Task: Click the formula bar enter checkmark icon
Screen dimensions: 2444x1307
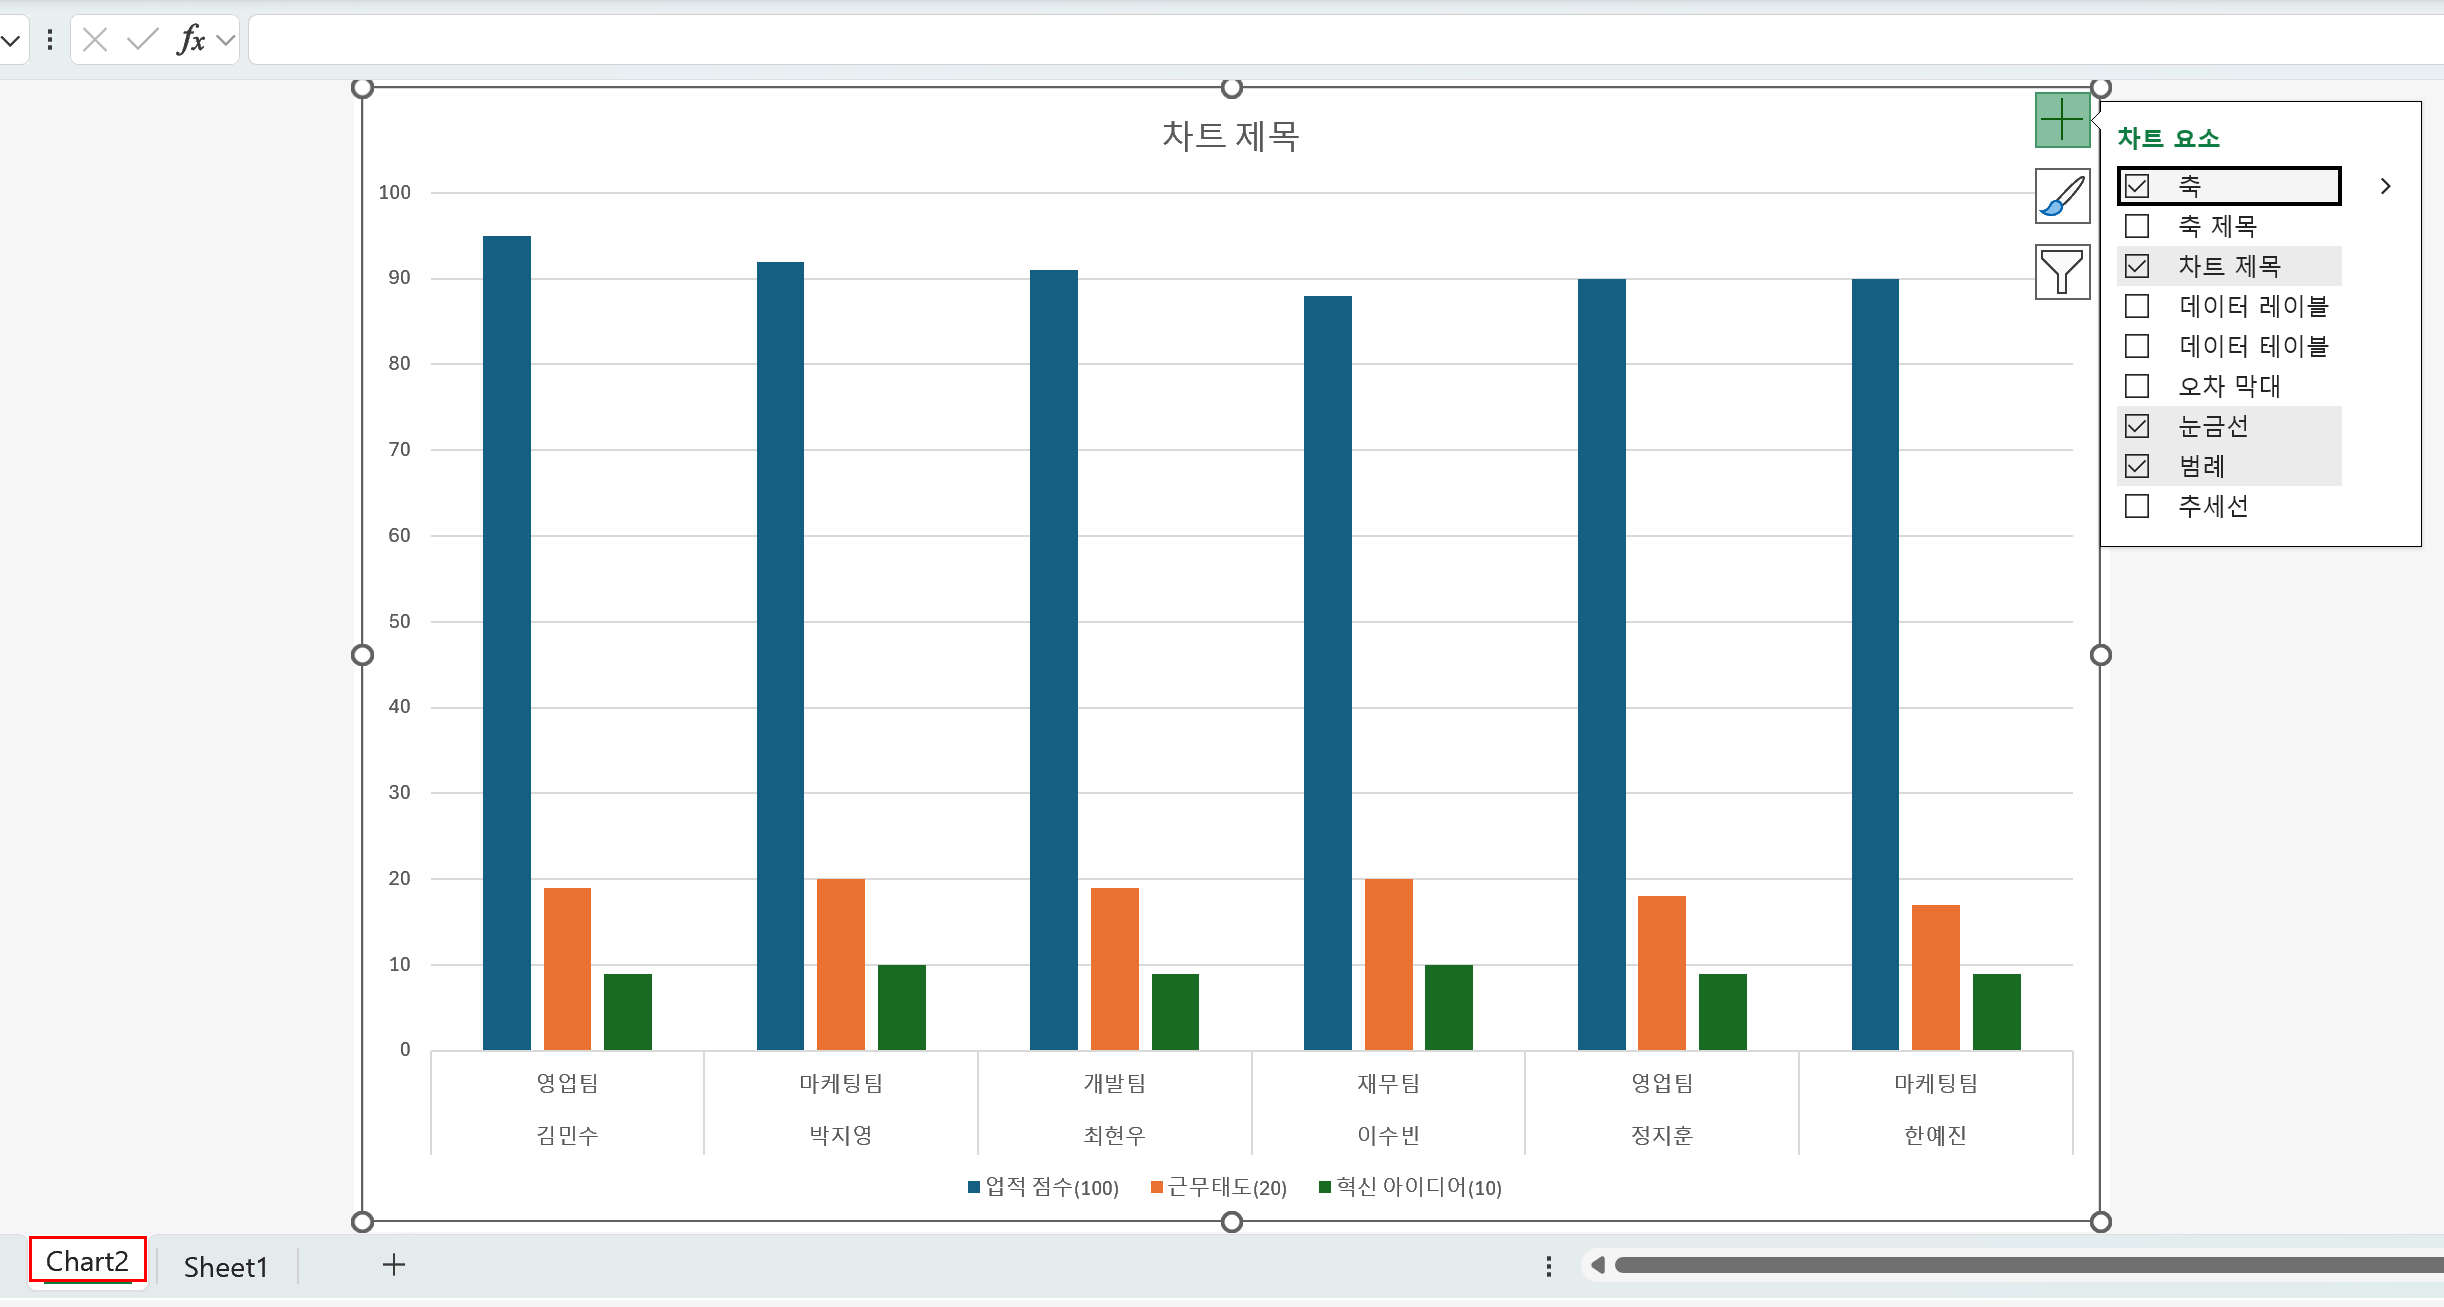Action: (143, 40)
